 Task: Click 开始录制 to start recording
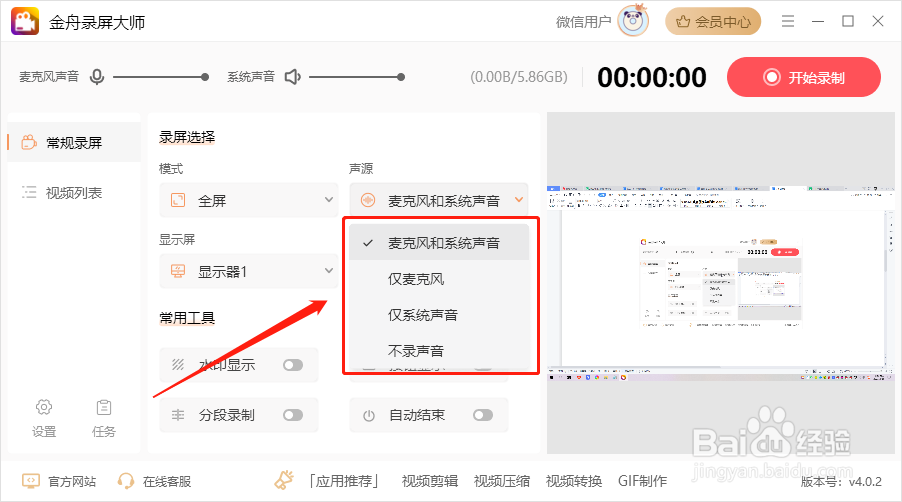804,77
